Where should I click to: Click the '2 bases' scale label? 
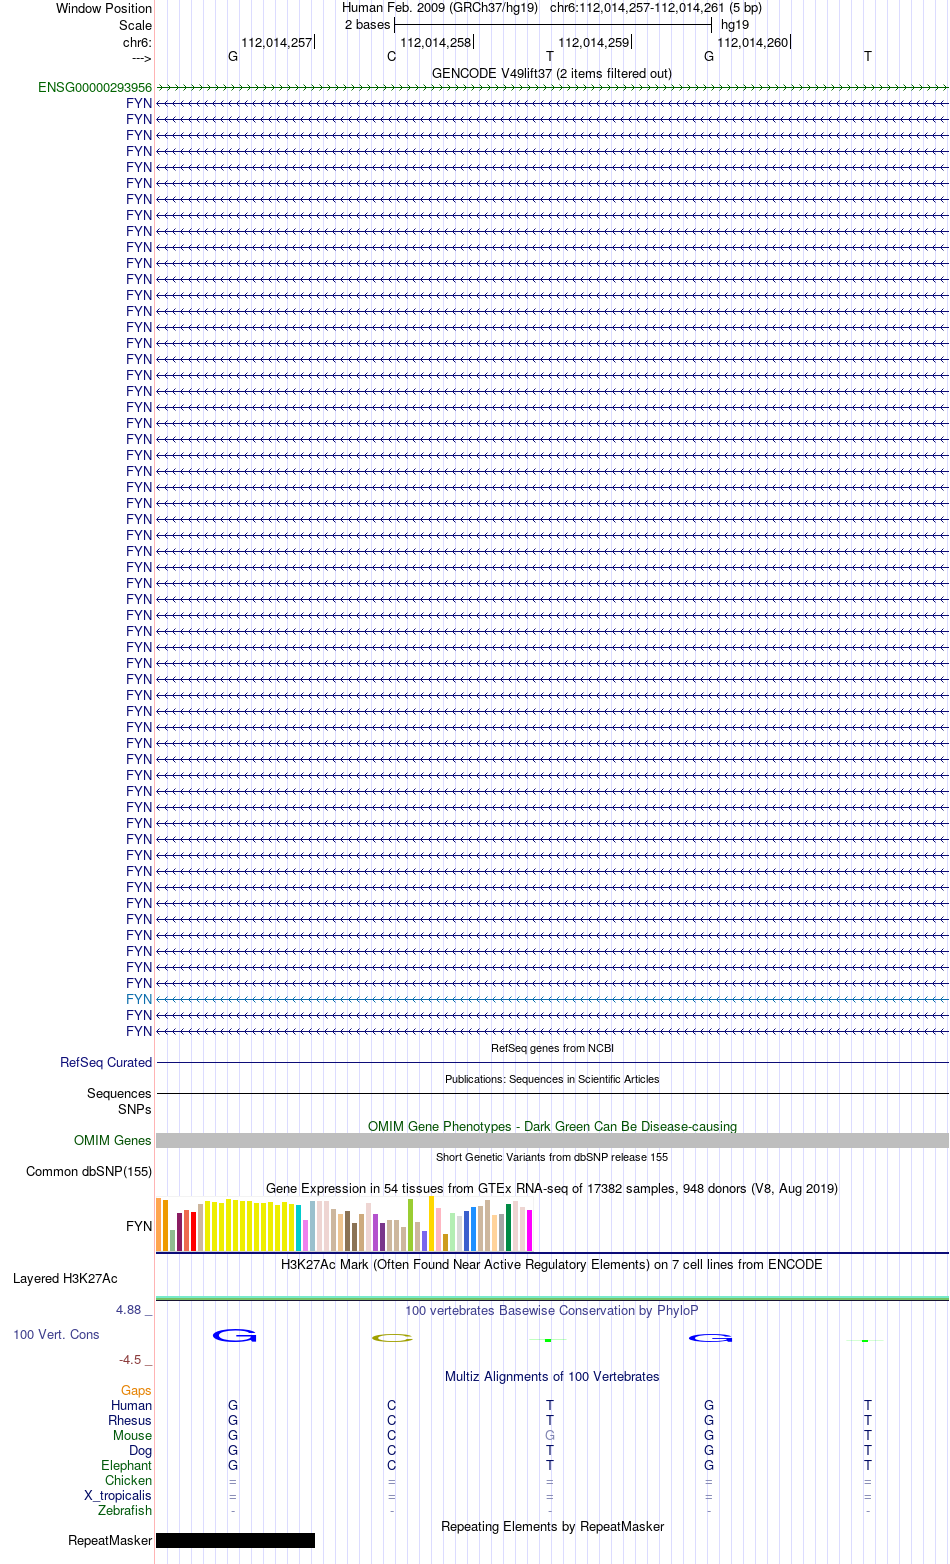pos(368,25)
